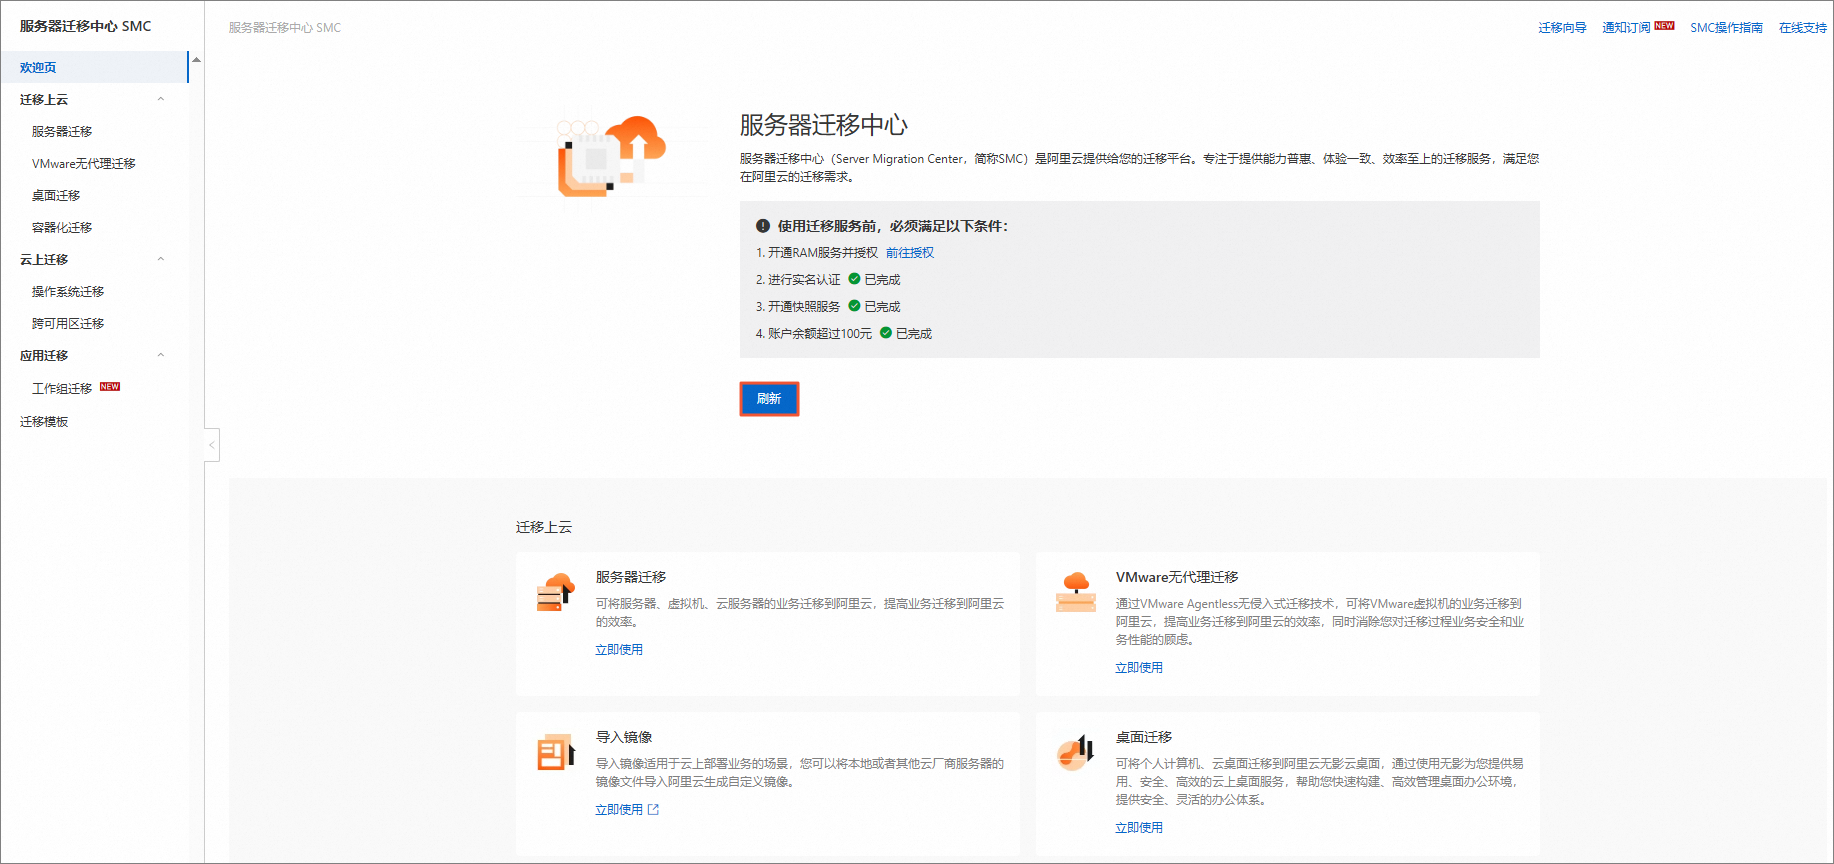The width and height of the screenshot is (1834, 864).
Task: Click the import image card icon
Action: pyautogui.click(x=556, y=752)
